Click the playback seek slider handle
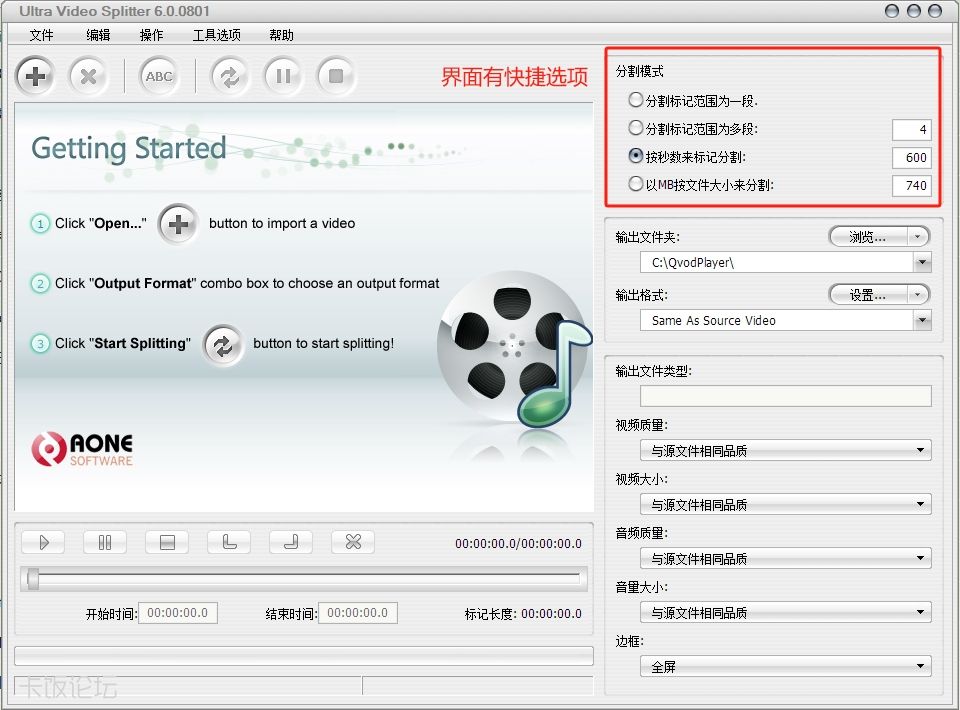 (x=33, y=578)
